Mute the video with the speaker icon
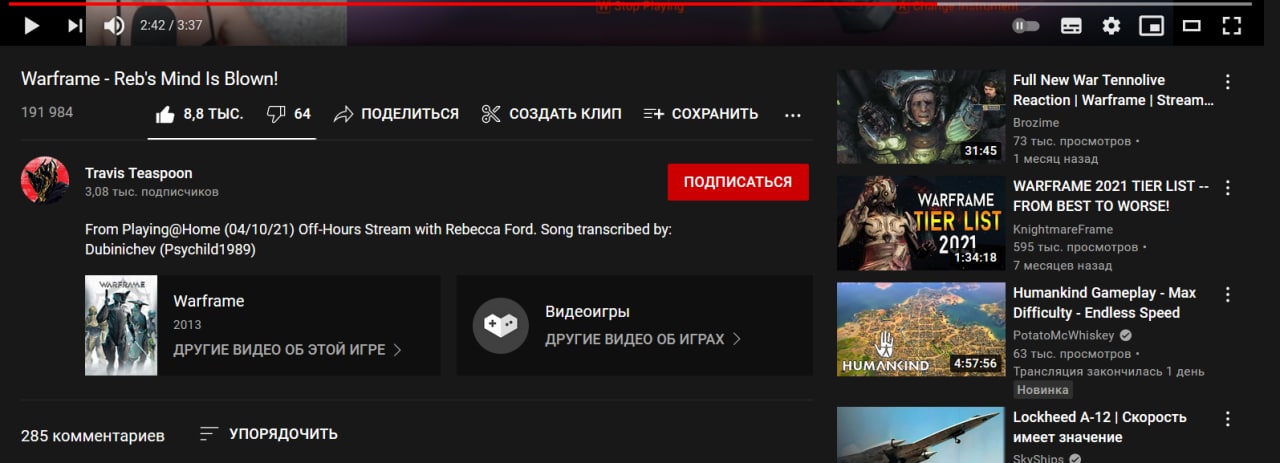 (114, 26)
